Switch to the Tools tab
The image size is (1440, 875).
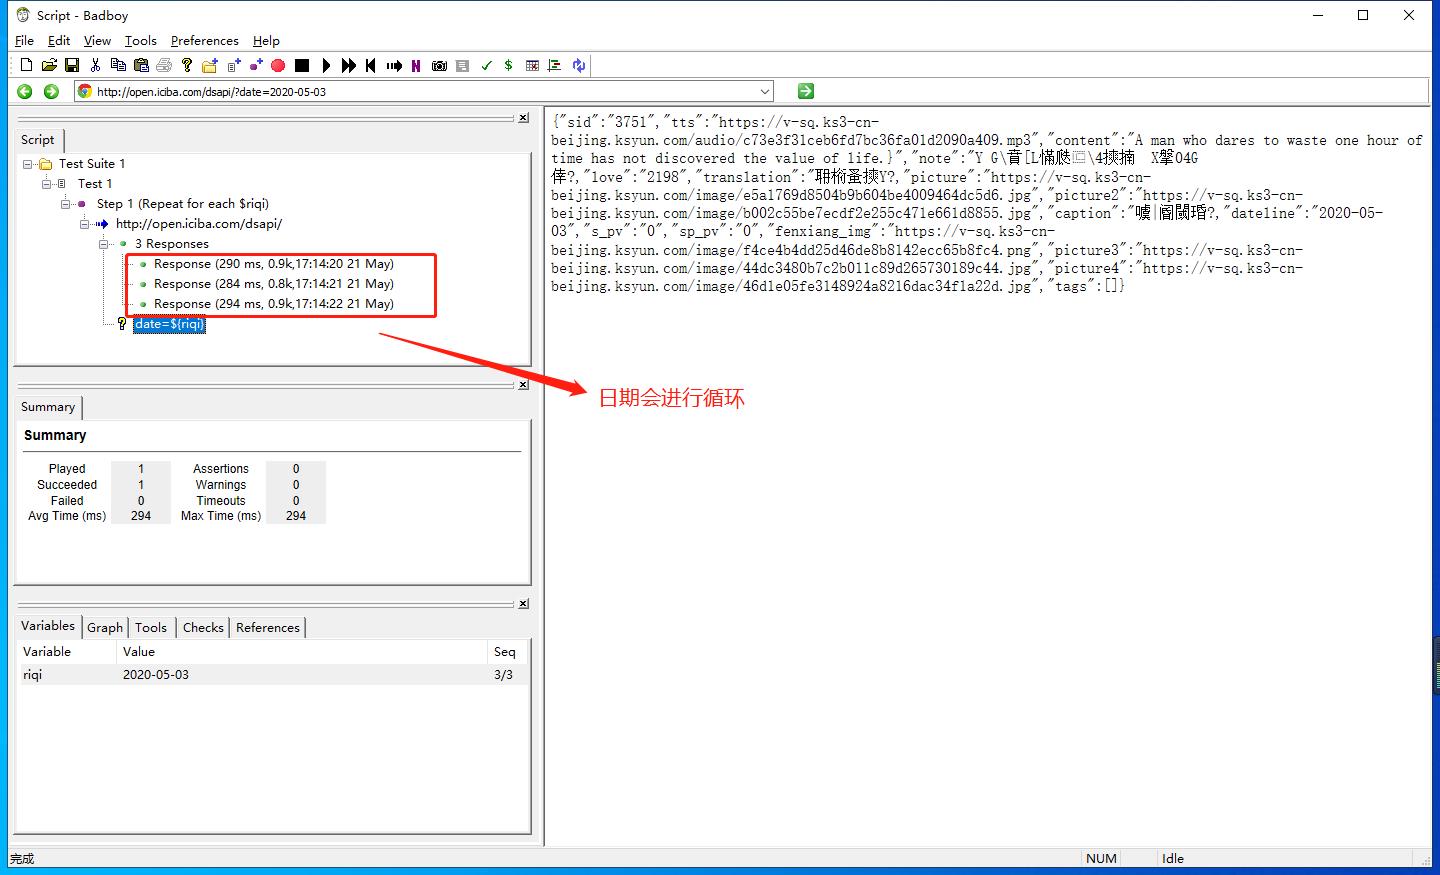(x=151, y=628)
